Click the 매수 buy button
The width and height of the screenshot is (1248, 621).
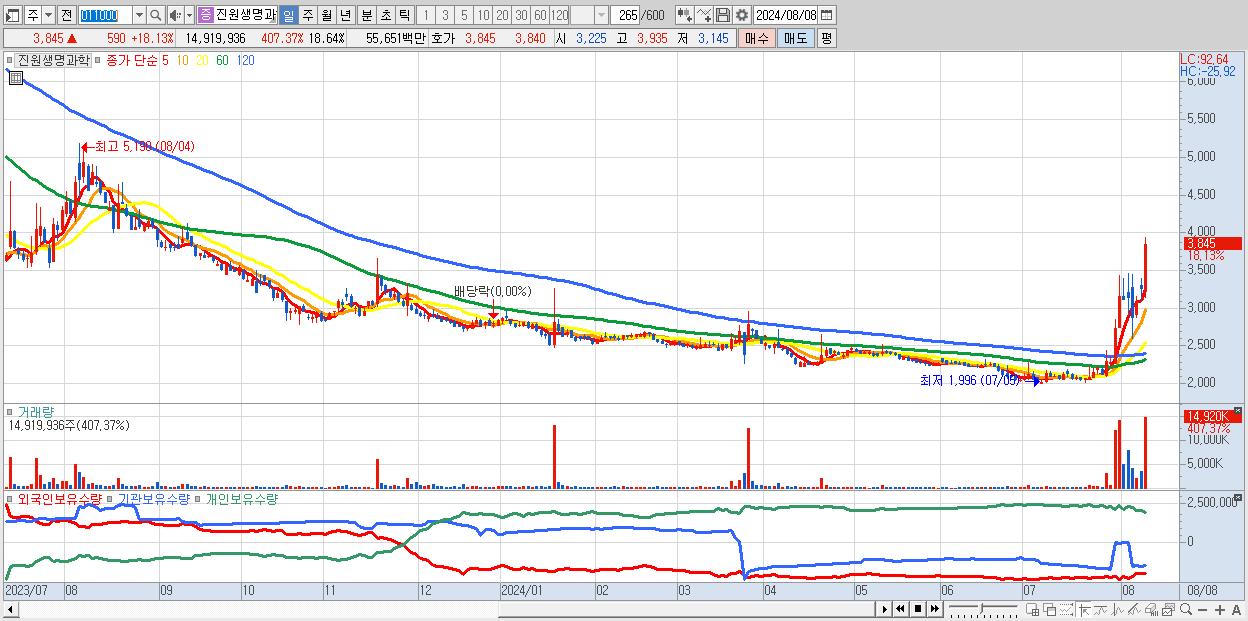[757, 38]
